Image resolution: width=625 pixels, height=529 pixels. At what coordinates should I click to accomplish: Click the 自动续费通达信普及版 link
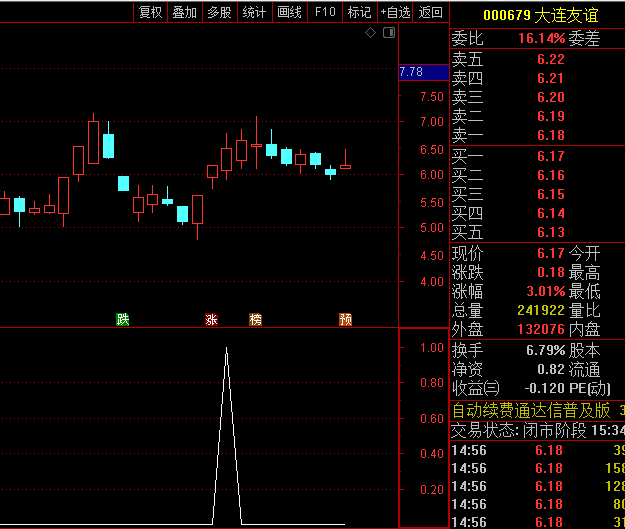click(531, 411)
